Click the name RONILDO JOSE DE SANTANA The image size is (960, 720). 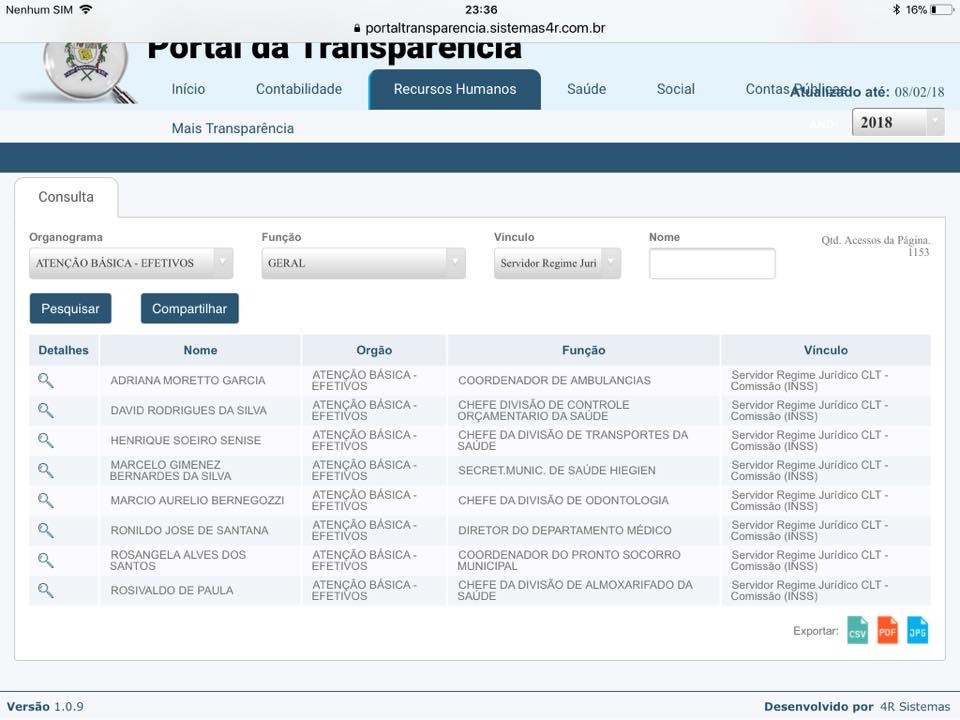click(x=189, y=530)
